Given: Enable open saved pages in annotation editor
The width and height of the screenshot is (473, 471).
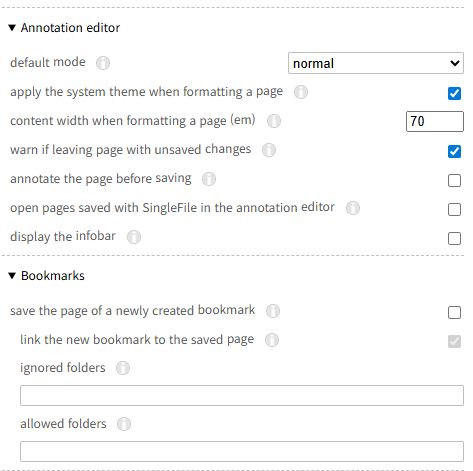Looking at the screenshot, I should (454, 209).
